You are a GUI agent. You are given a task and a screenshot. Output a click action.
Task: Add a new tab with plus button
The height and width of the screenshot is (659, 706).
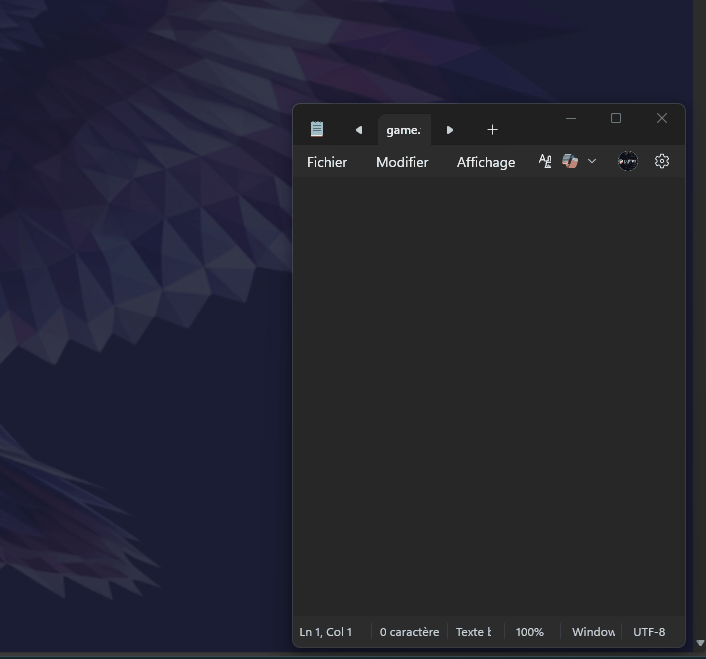(493, 130)
